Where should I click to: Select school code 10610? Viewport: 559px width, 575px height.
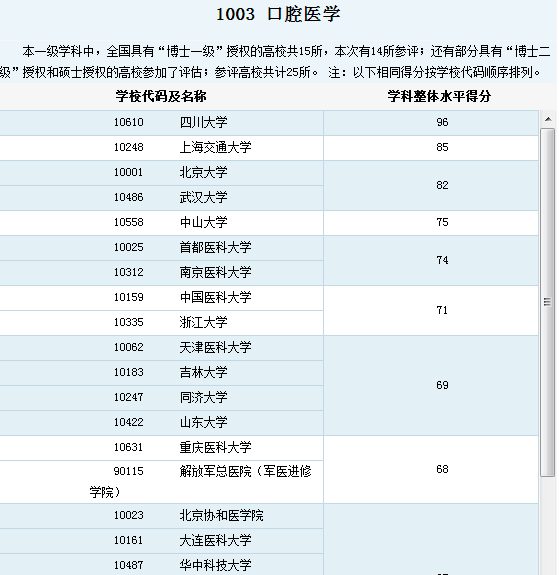pyautogui.click(x=128, y=122)
